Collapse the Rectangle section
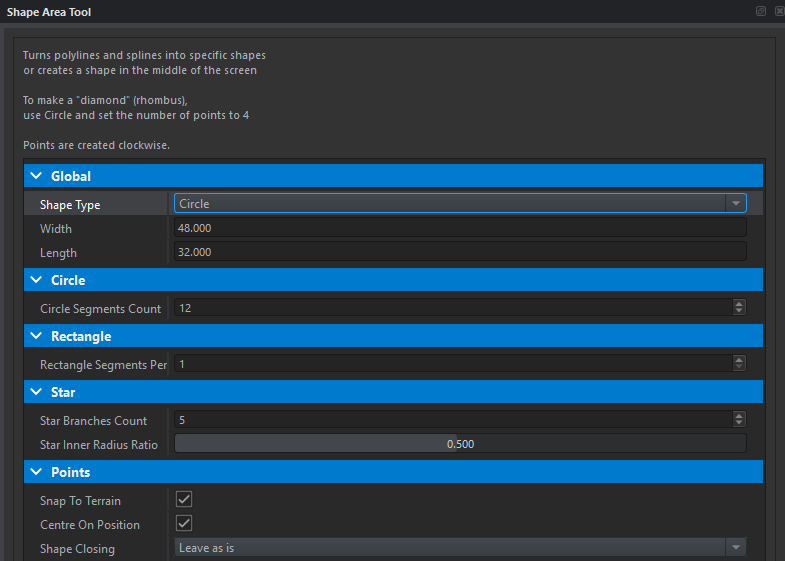Image resolution: width=785 pixels, height=561 pixels. pos(37,336)
